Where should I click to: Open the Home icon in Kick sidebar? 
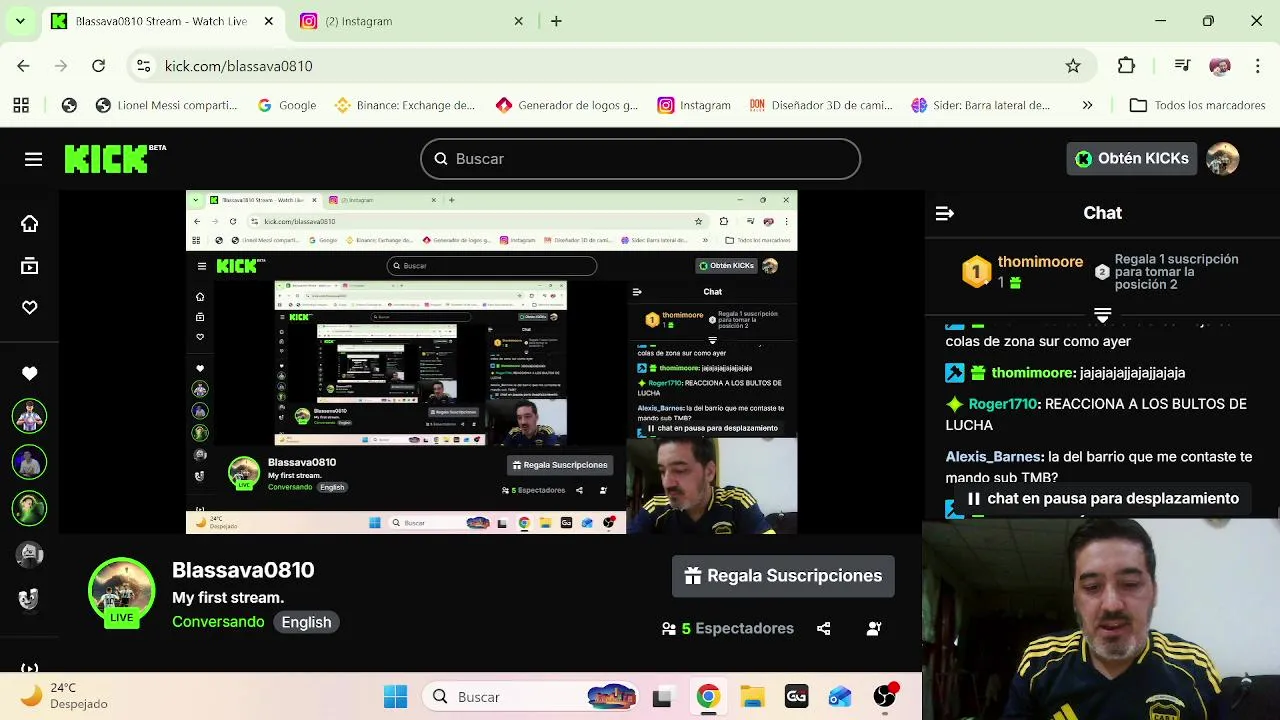[29, 224]
